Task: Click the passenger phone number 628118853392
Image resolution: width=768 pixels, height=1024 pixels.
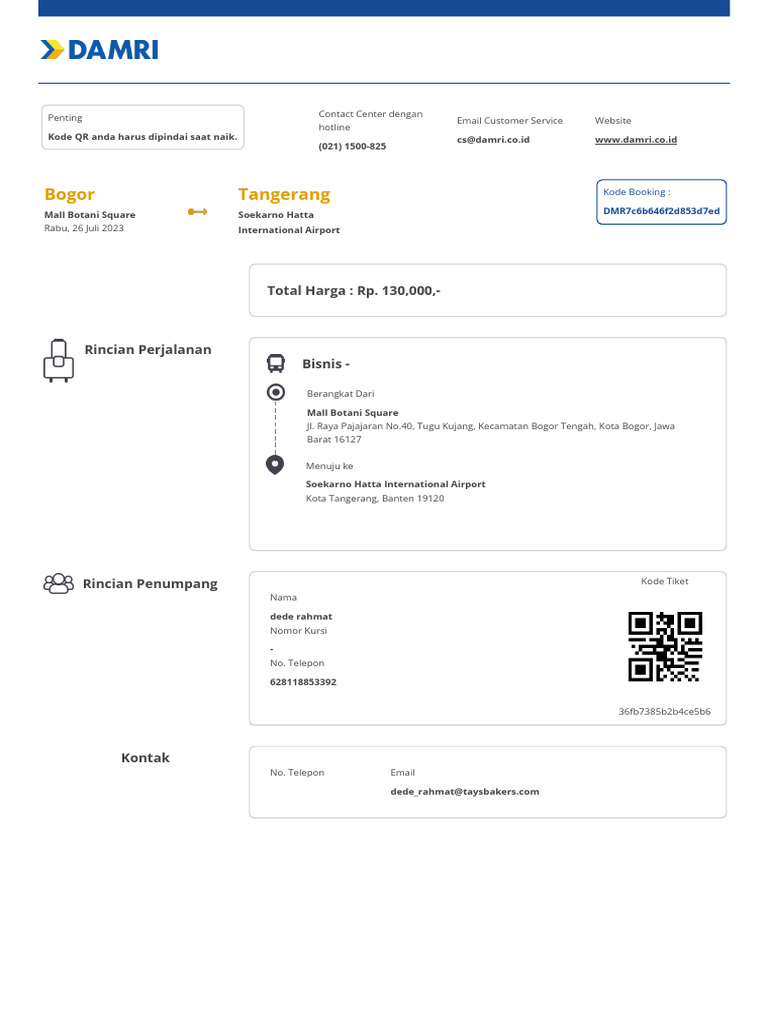Action: 303,682
